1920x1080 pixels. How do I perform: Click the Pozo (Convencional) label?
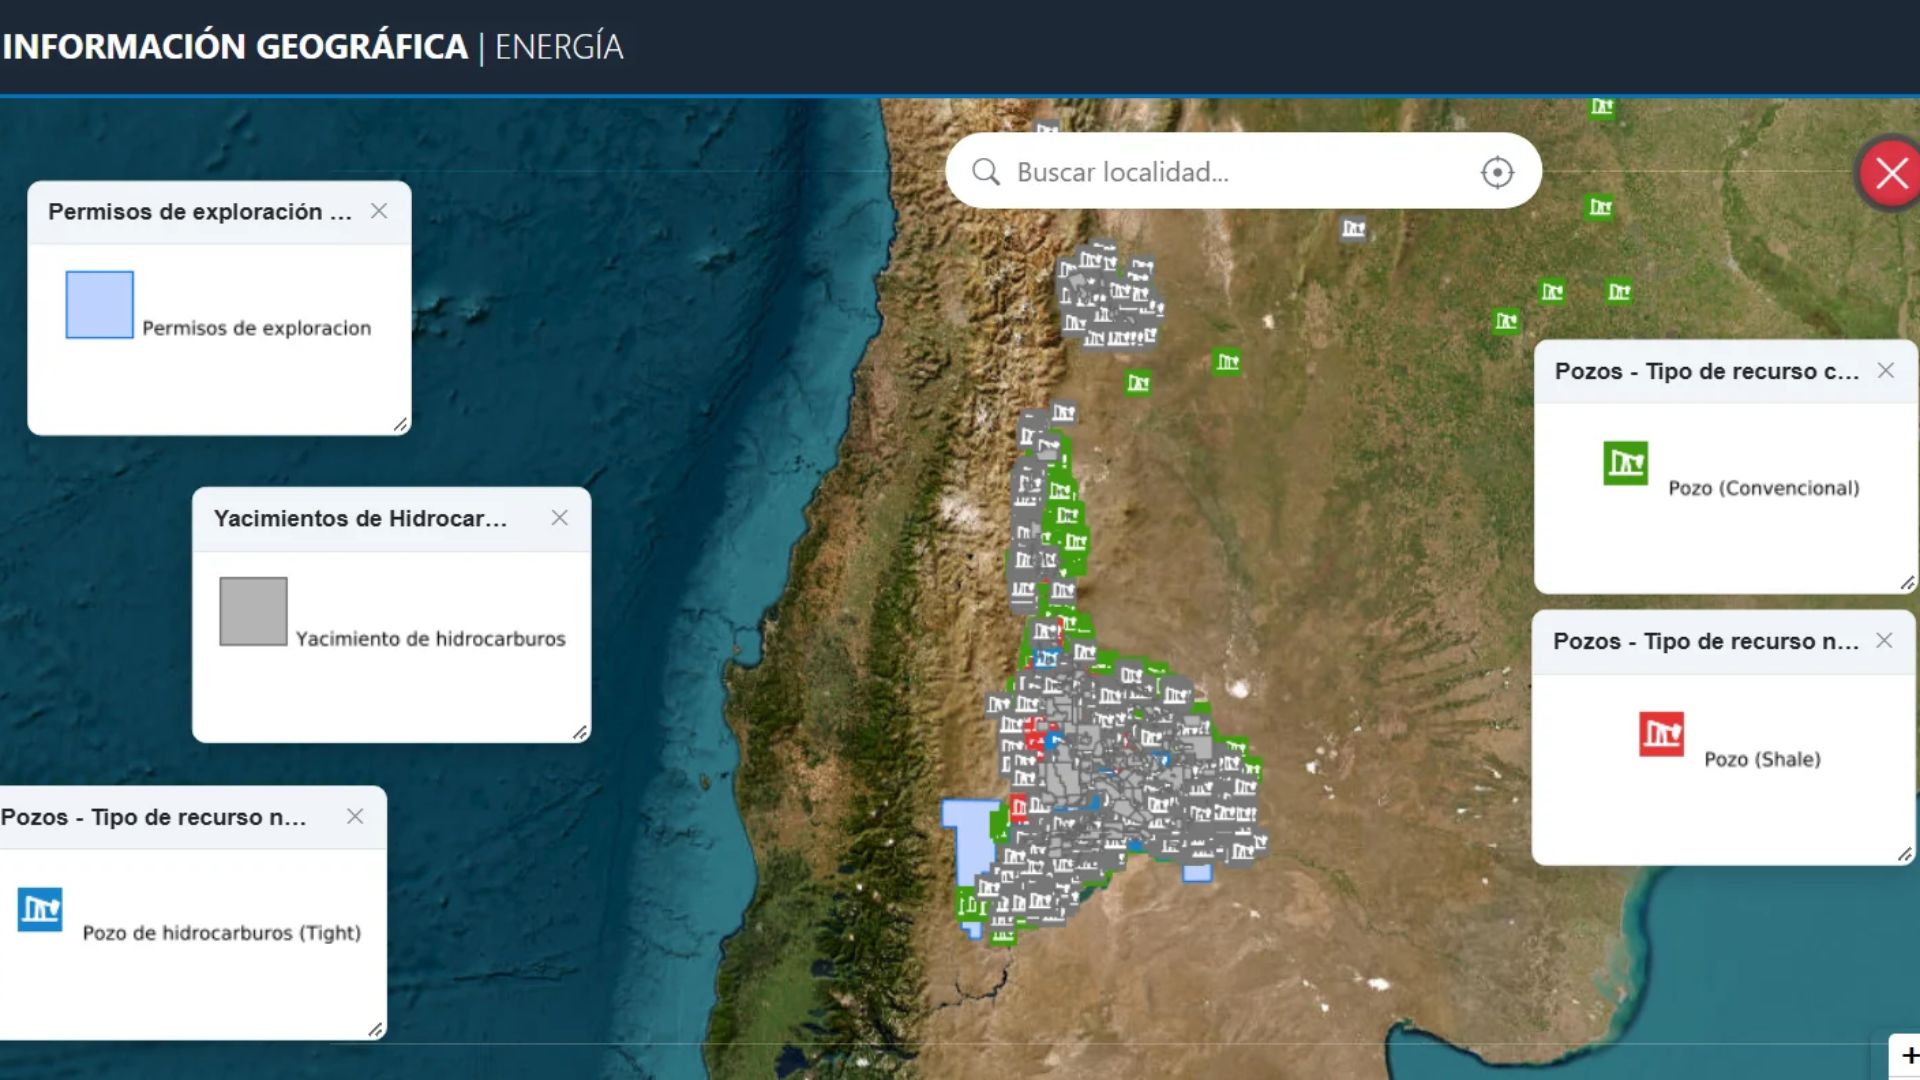coord(1764,488)
